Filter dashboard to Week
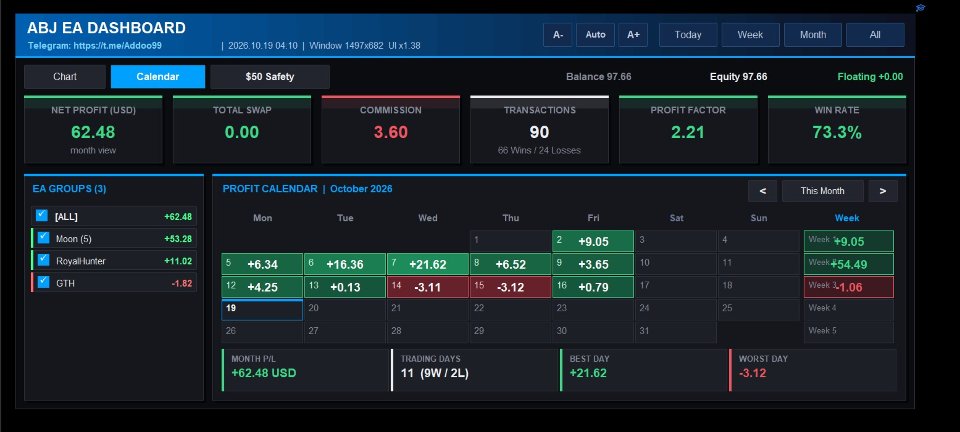Viewport: 960px width, 432px height. 750,35
